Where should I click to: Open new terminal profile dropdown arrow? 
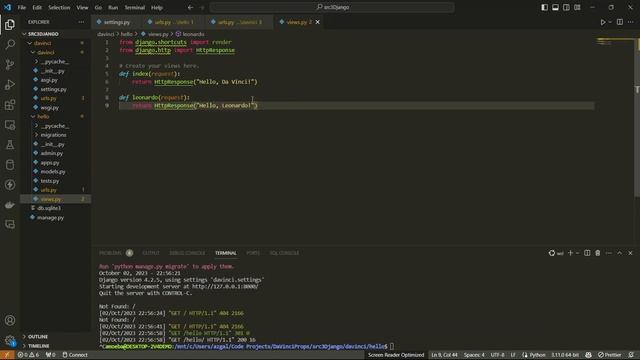[x=577, y=253]
